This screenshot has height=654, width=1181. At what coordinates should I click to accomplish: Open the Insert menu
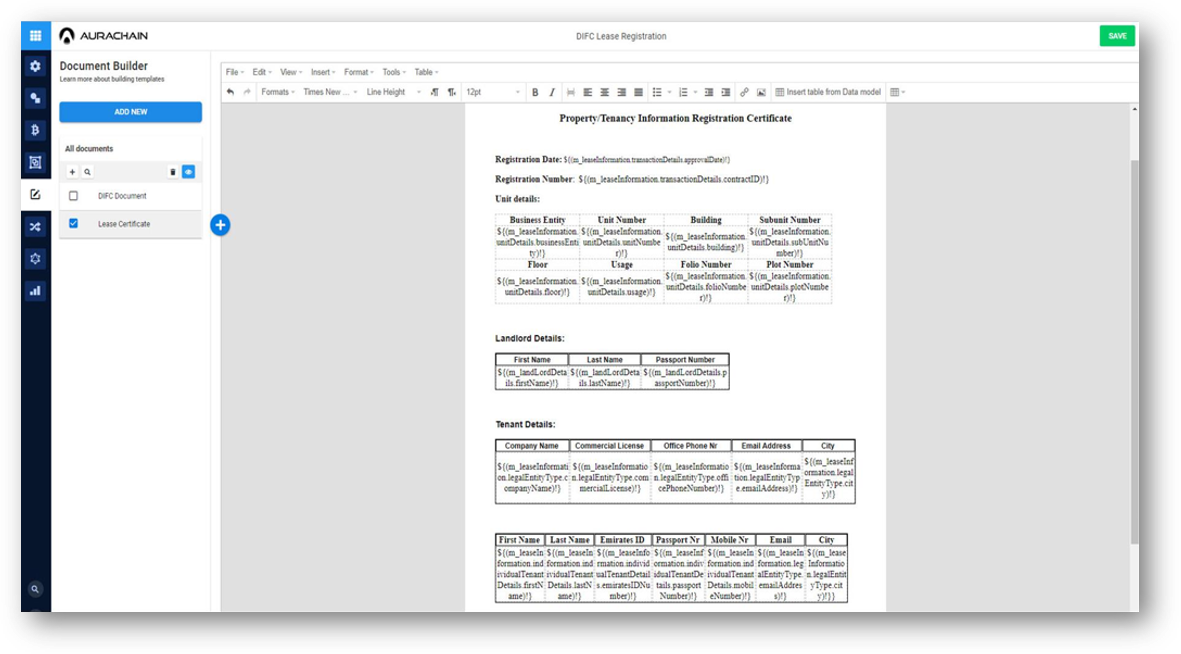(x=322, y=72)
